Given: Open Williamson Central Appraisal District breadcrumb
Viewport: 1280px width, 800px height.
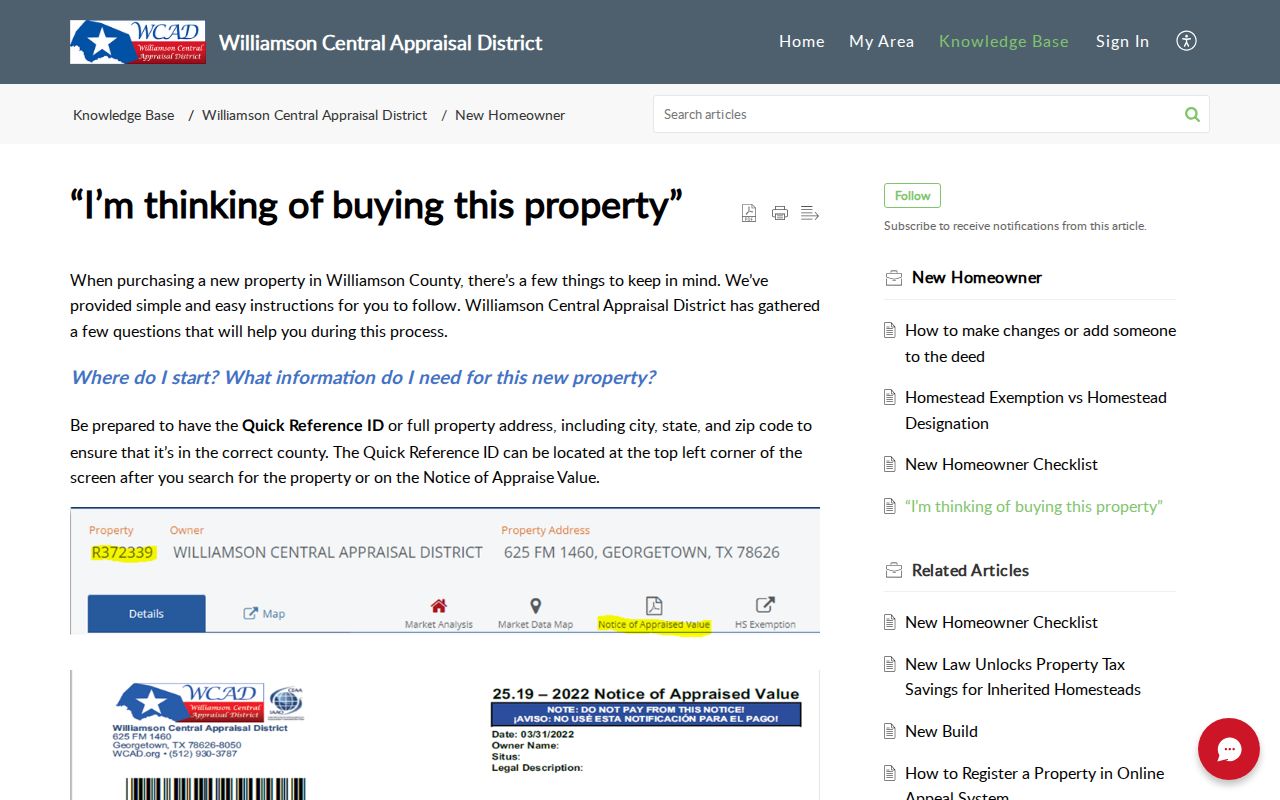Looking at the screenshot, I should coord(315,115).
